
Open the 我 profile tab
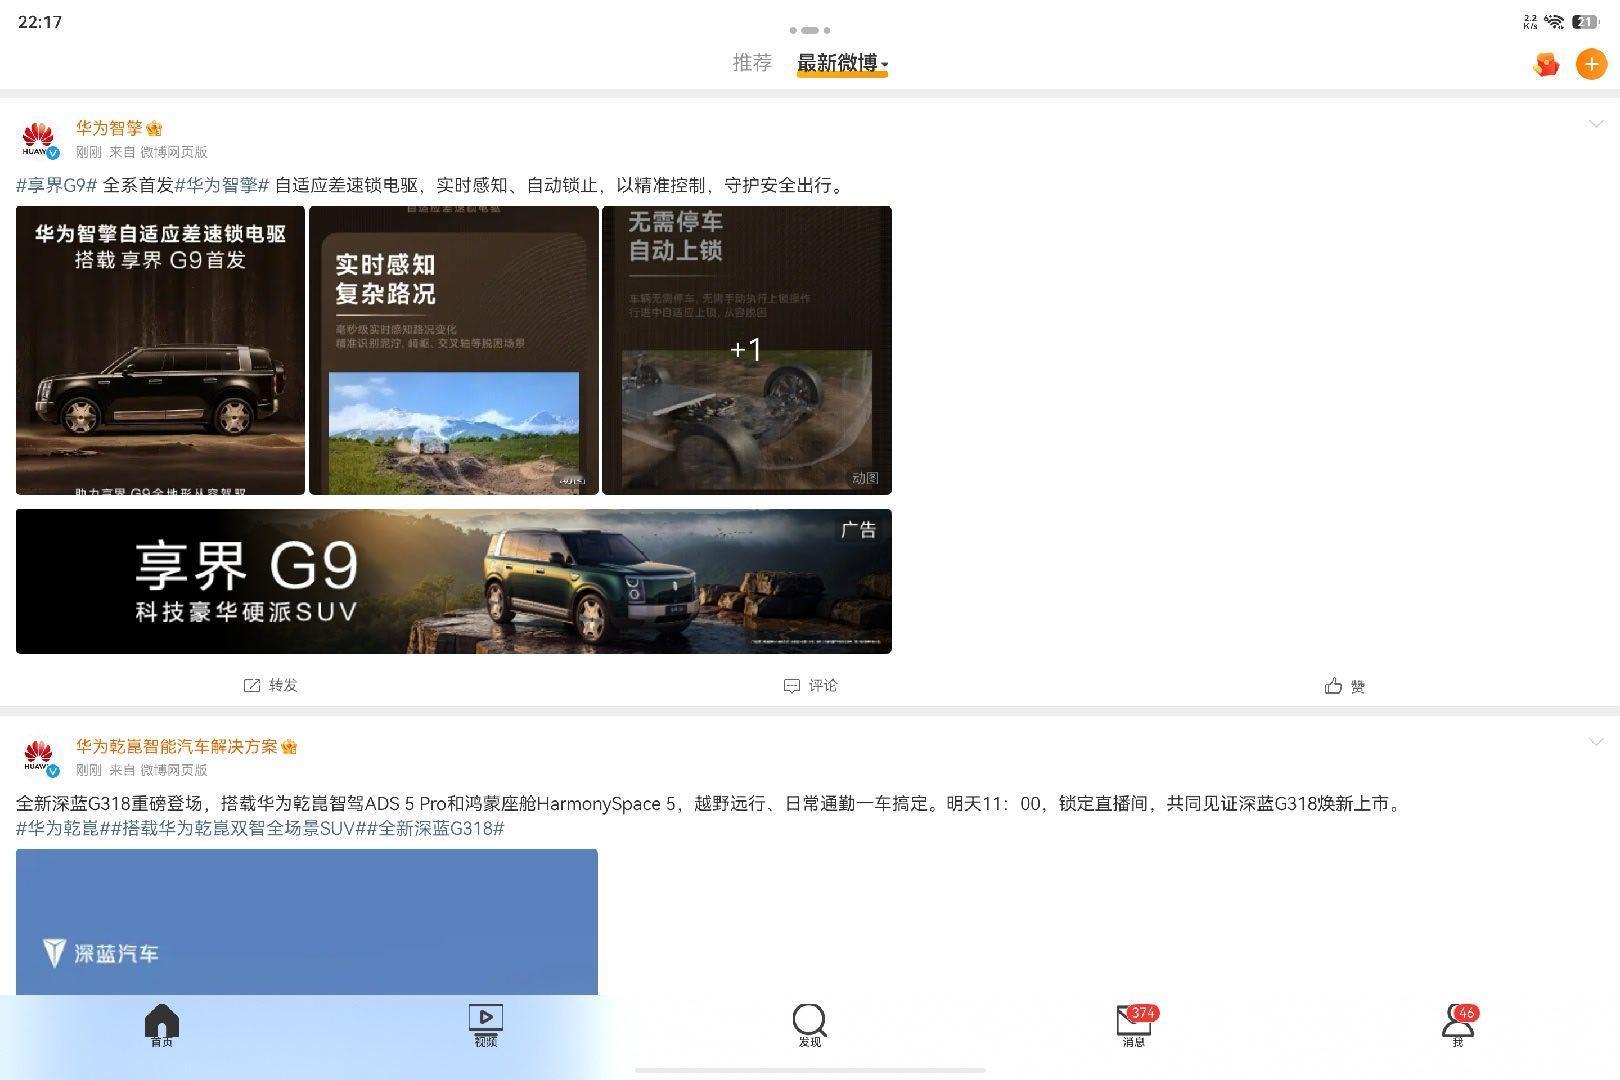[x=1459, y=1026]
